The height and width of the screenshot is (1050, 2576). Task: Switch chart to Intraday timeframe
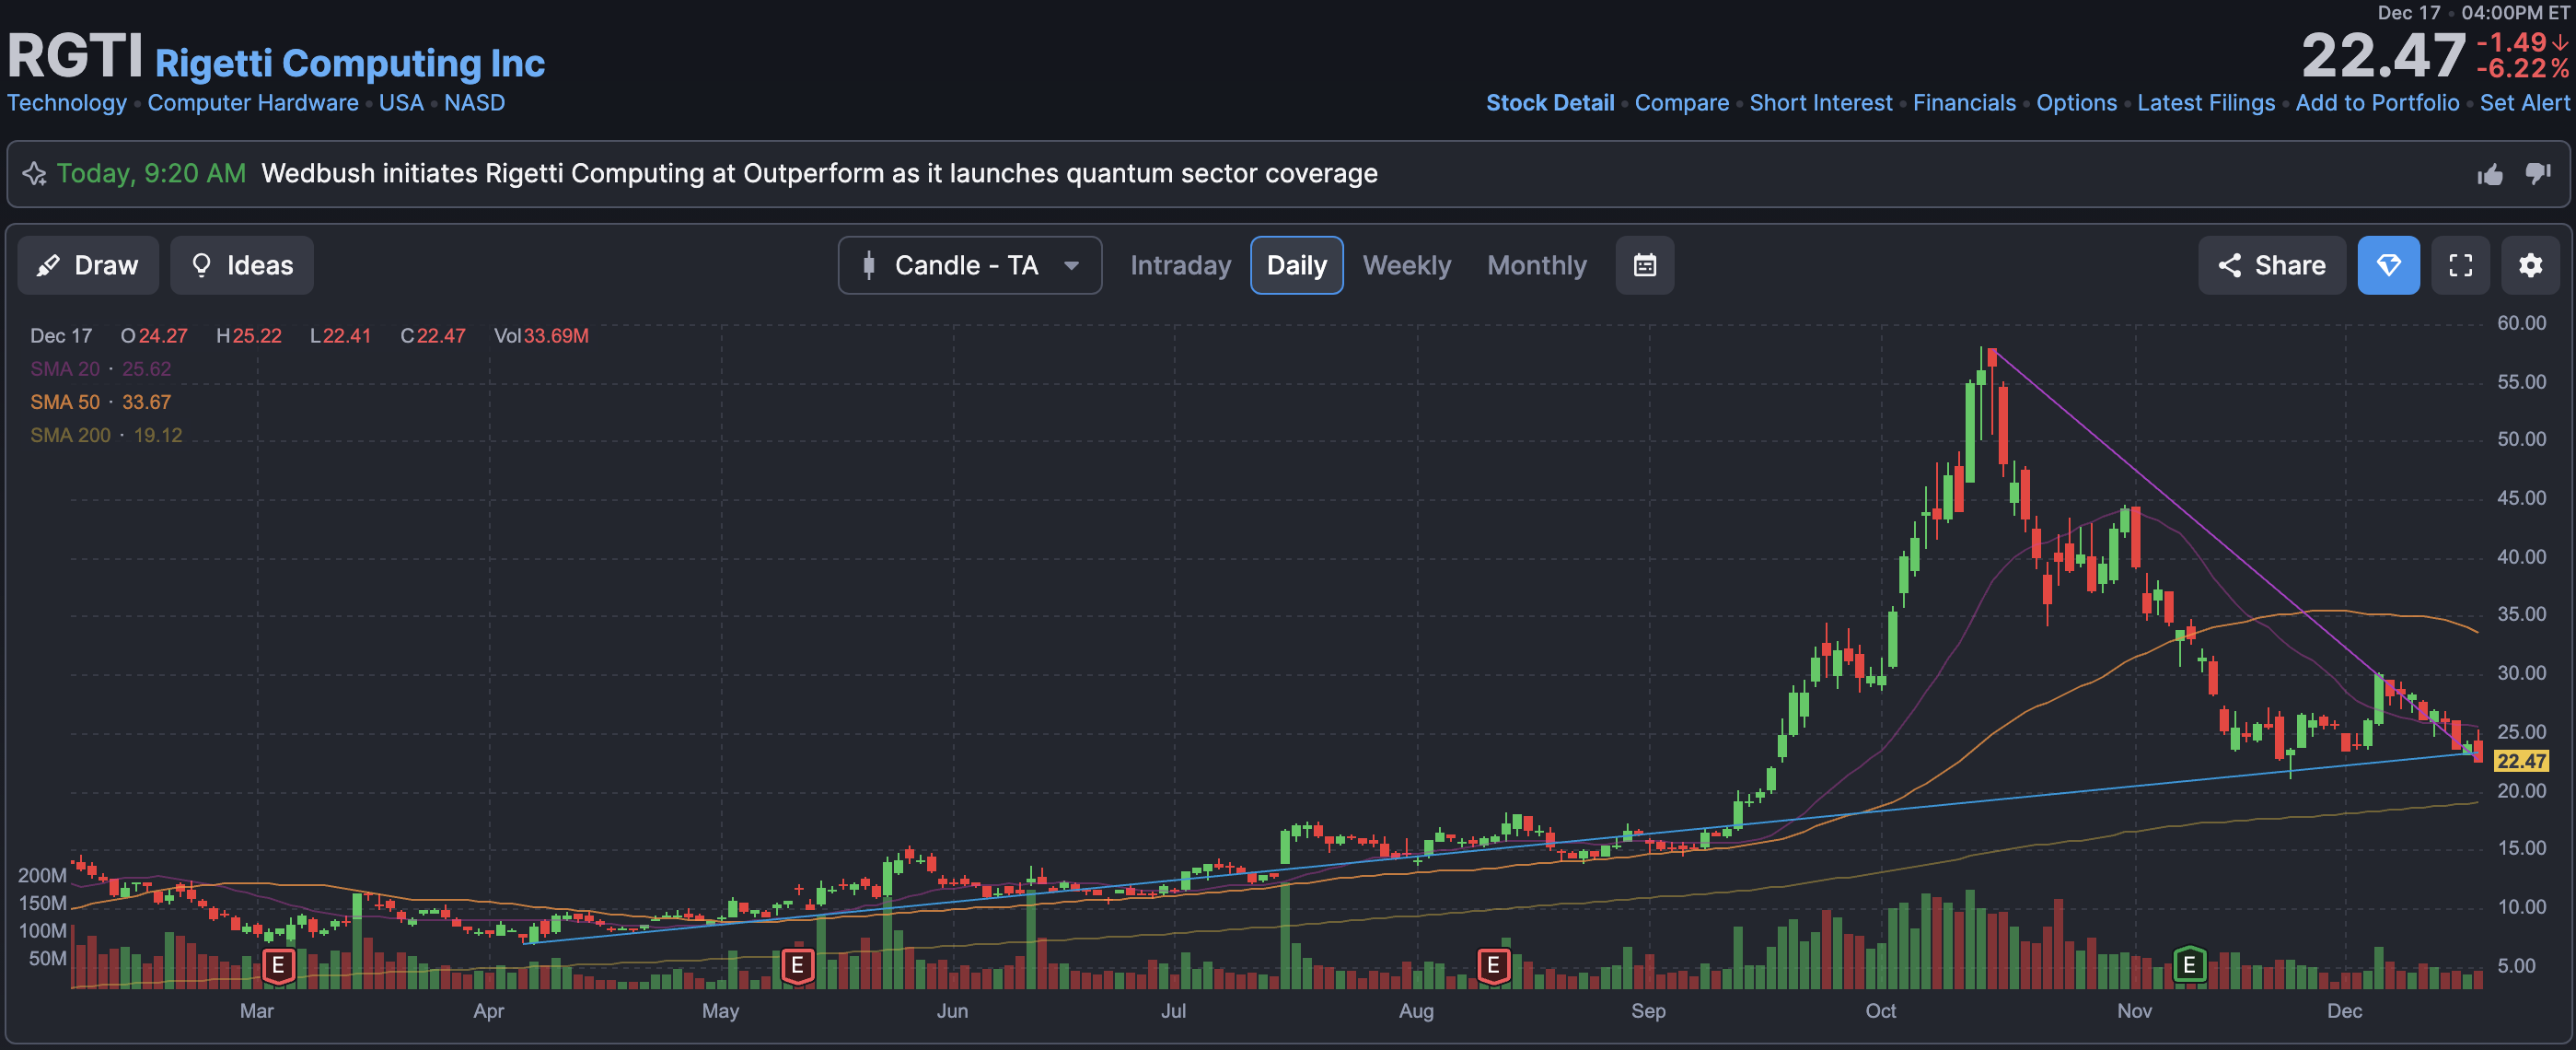(1180, 265)
